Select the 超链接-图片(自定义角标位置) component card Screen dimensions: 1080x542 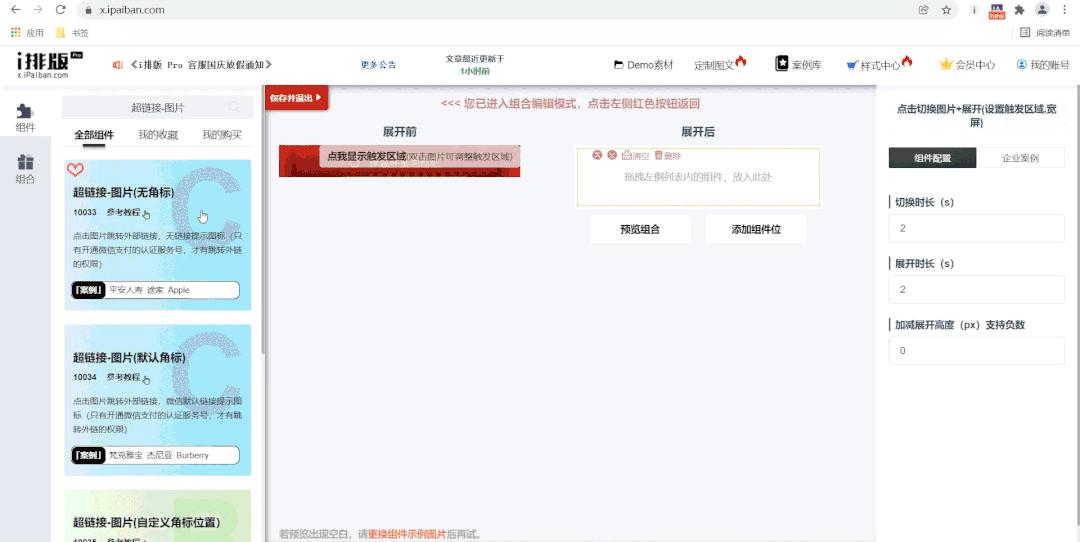(158, 516)
